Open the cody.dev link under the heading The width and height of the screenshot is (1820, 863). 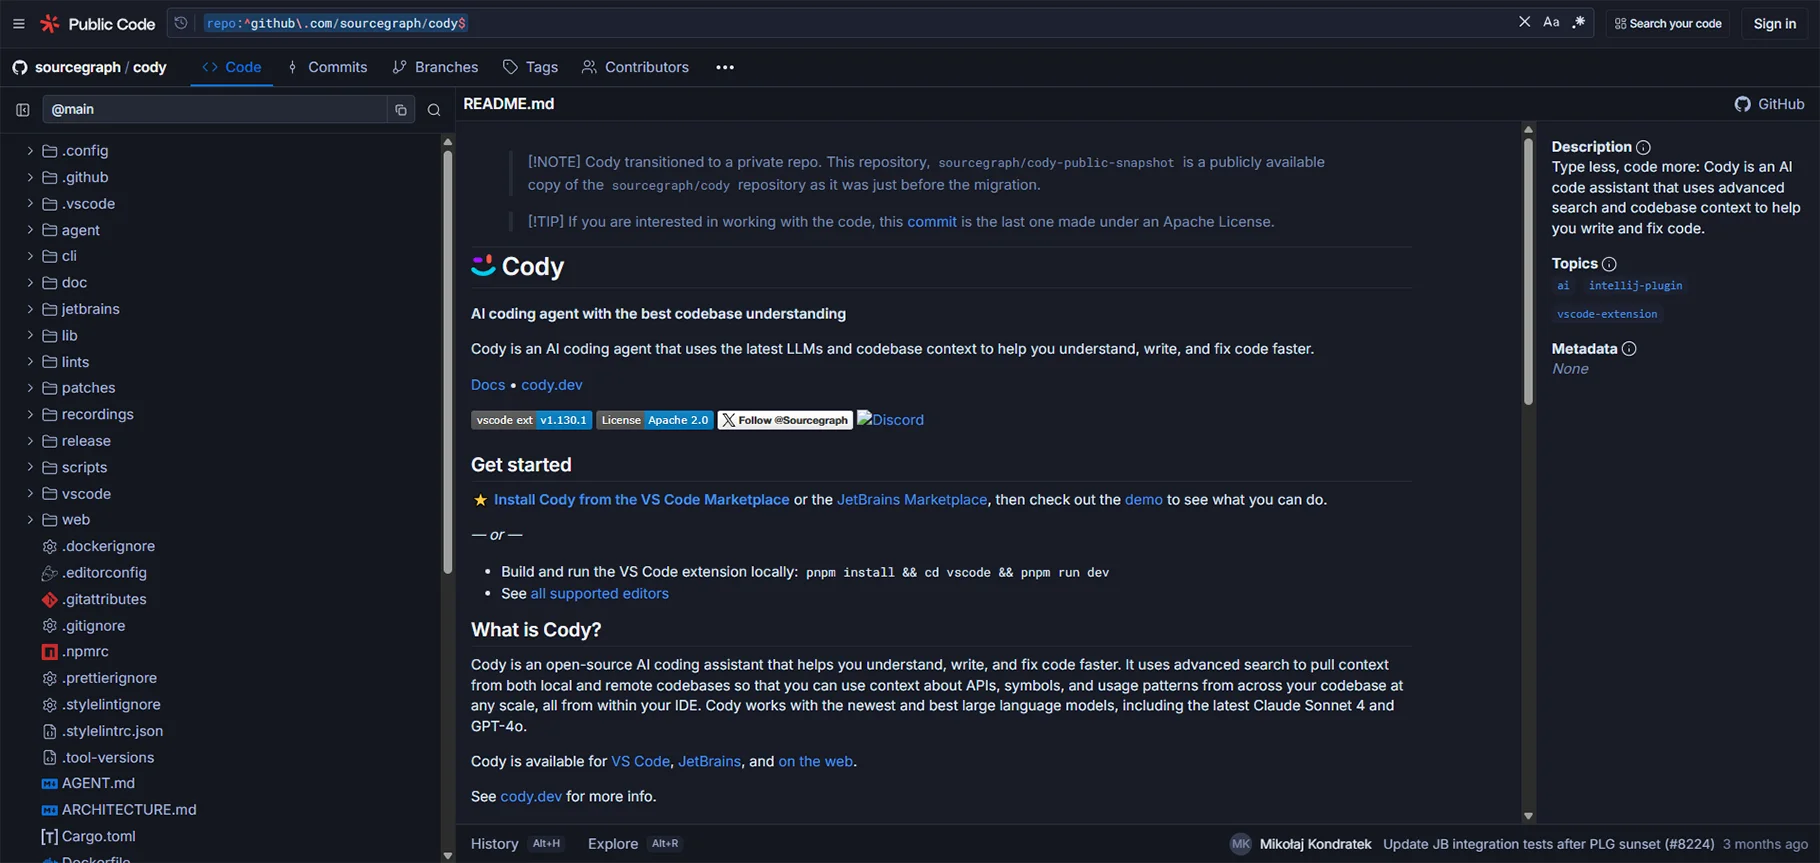point(552,385)
